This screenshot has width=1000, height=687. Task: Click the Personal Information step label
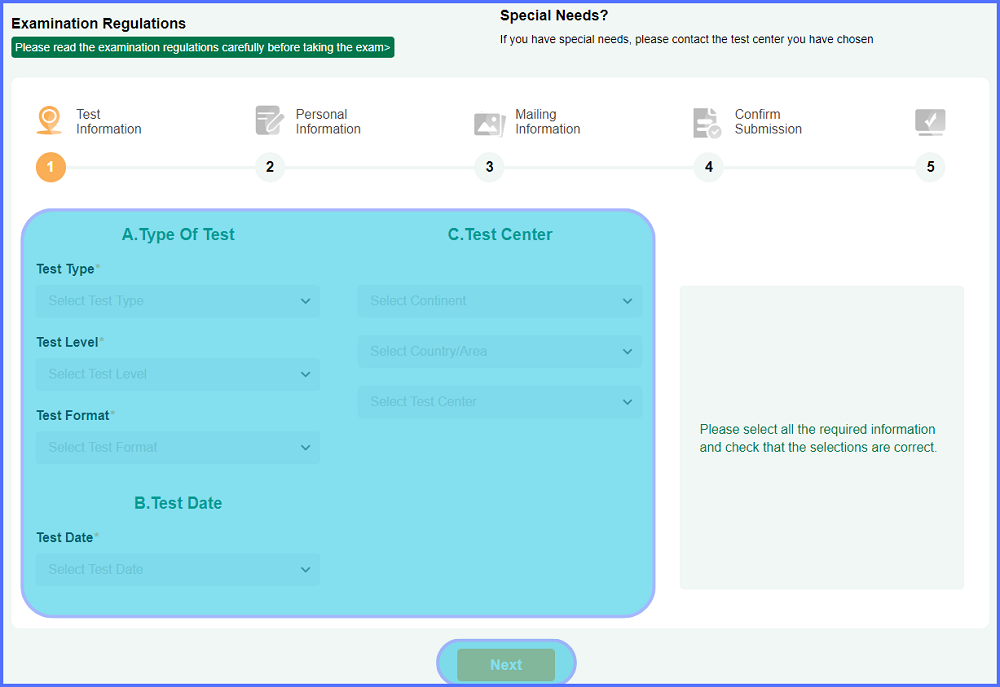tap(327, 122)
